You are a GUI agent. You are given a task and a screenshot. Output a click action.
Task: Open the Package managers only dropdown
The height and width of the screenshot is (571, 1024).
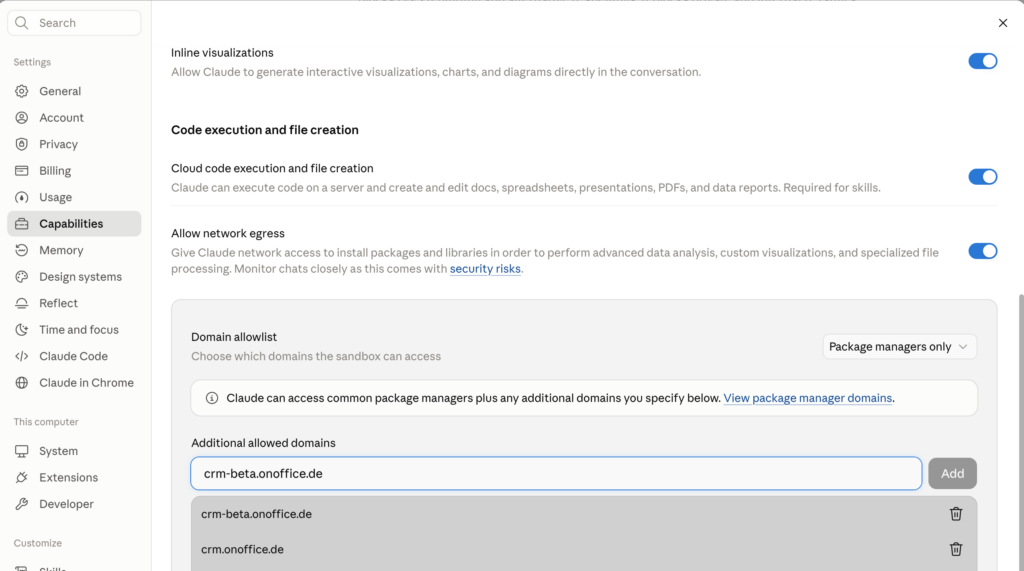pos(899,346)
